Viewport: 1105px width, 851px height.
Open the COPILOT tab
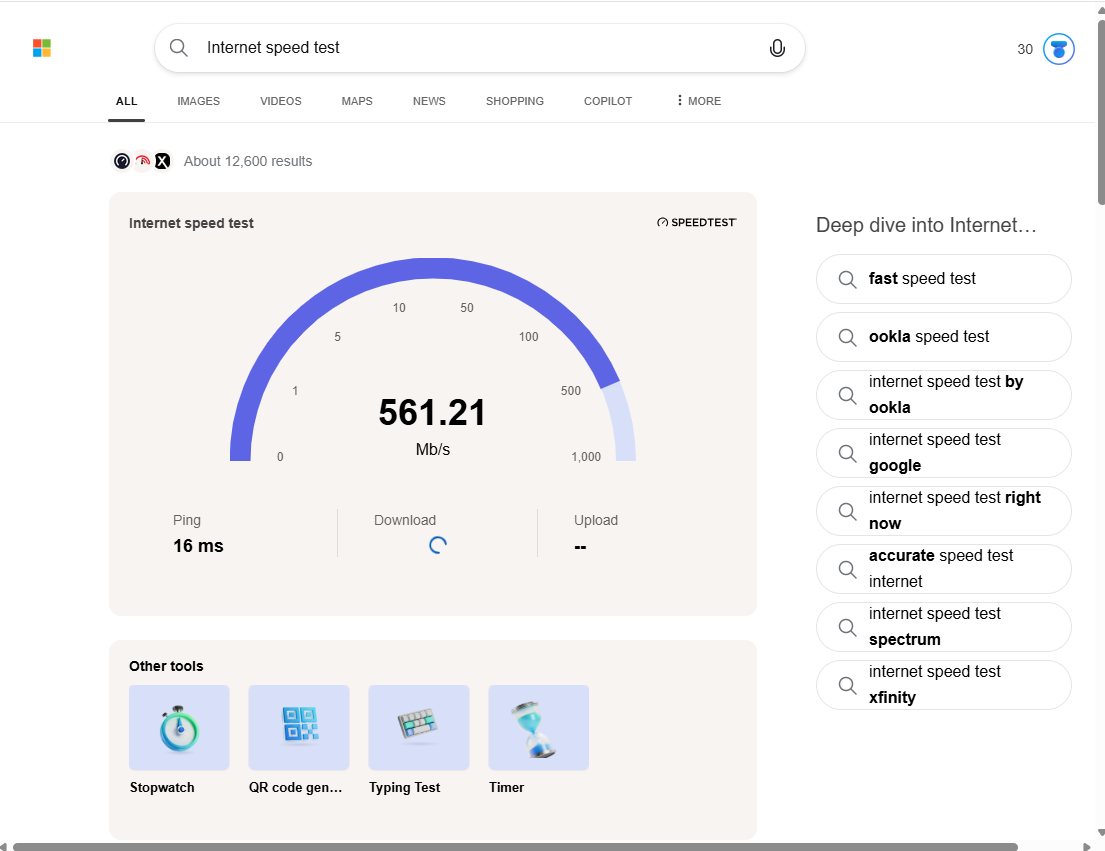click(x=607, y=101)
